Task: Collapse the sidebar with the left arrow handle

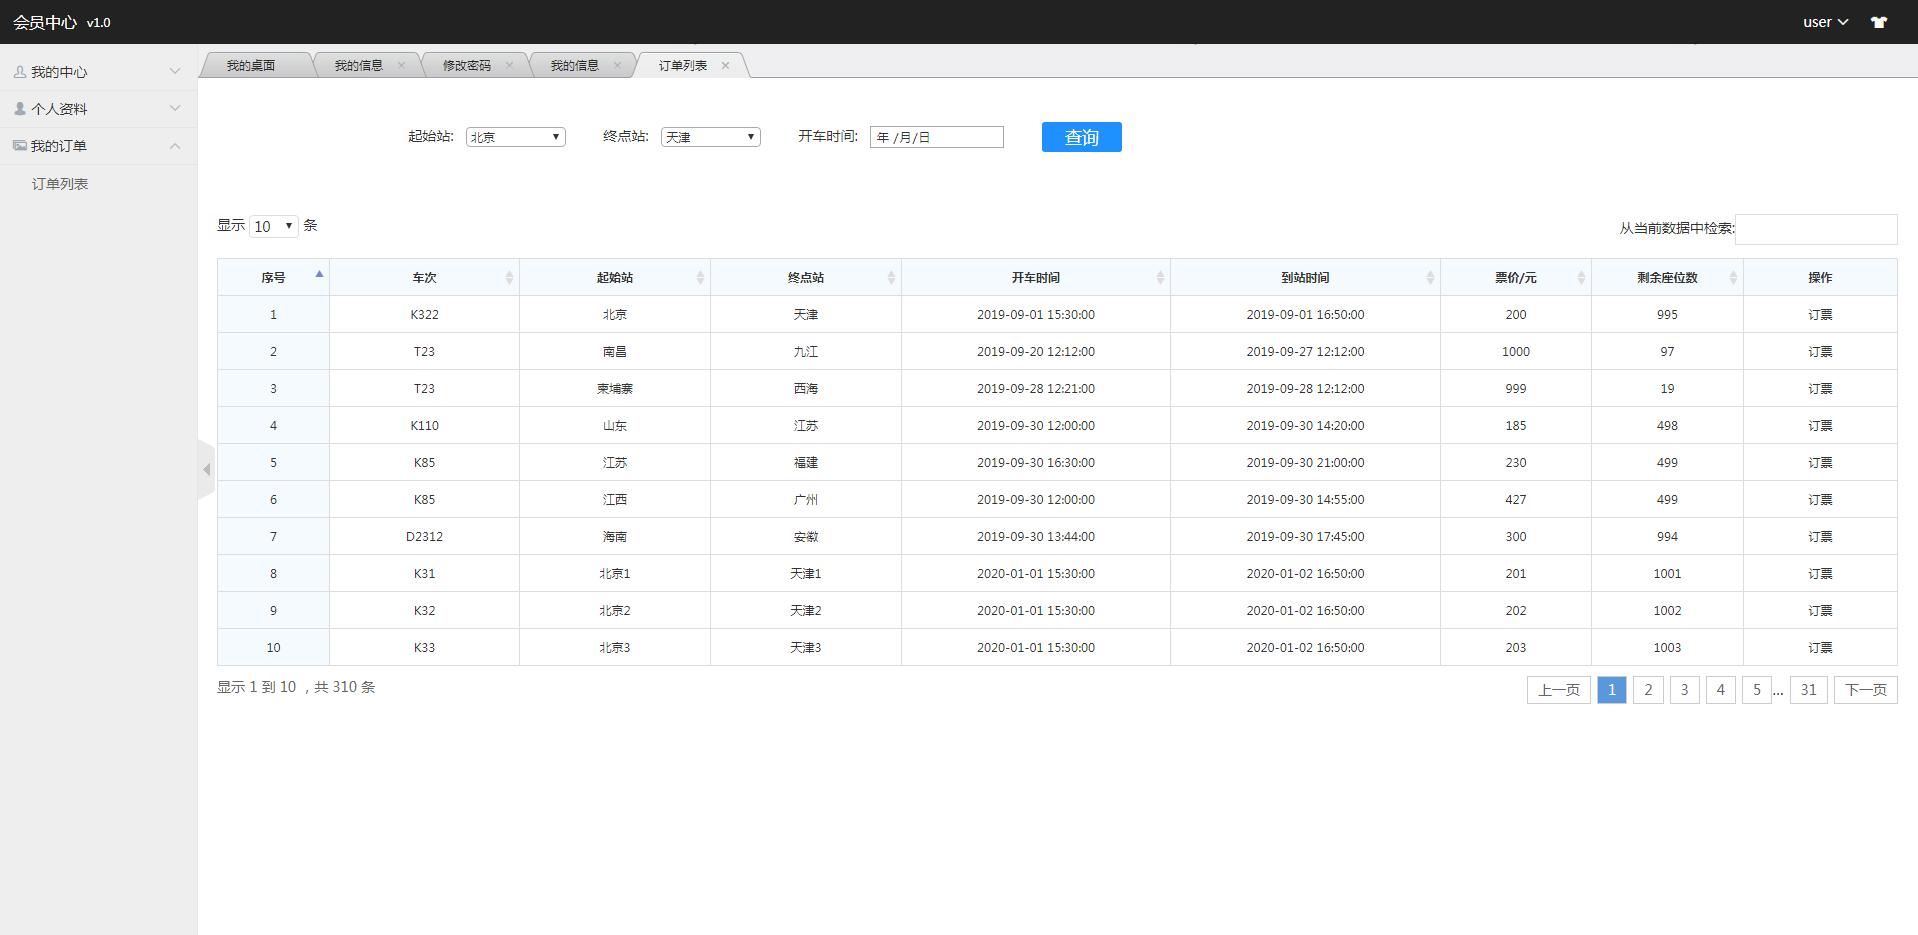Action: coord(207,469)
